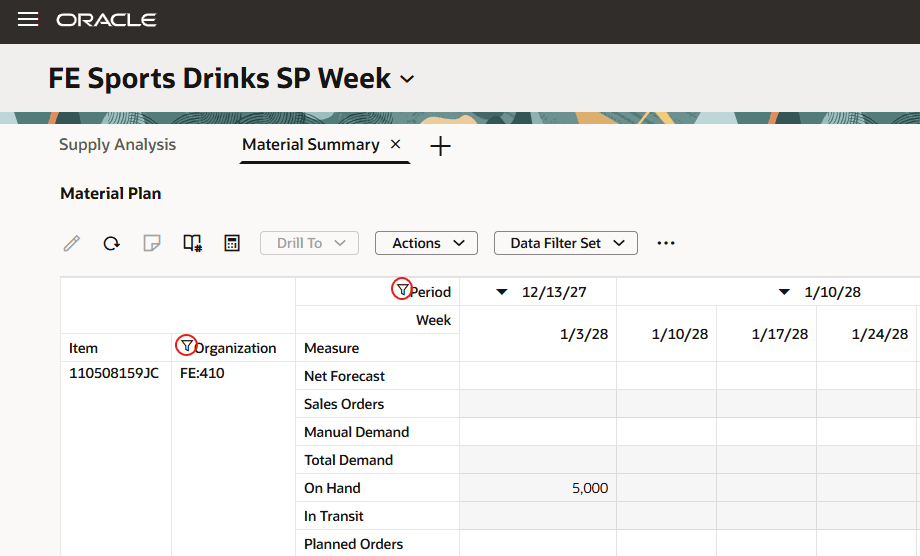This screenshot has height=556, width=920.
Task: Open the Actions dropdown menu
Action: coord(426,243)
